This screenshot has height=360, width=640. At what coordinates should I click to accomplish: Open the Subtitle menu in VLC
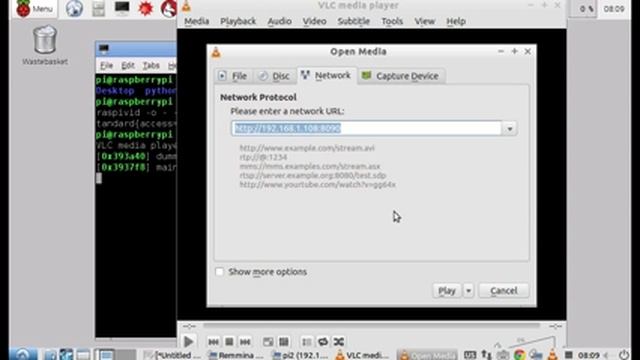tap(353, 21)
